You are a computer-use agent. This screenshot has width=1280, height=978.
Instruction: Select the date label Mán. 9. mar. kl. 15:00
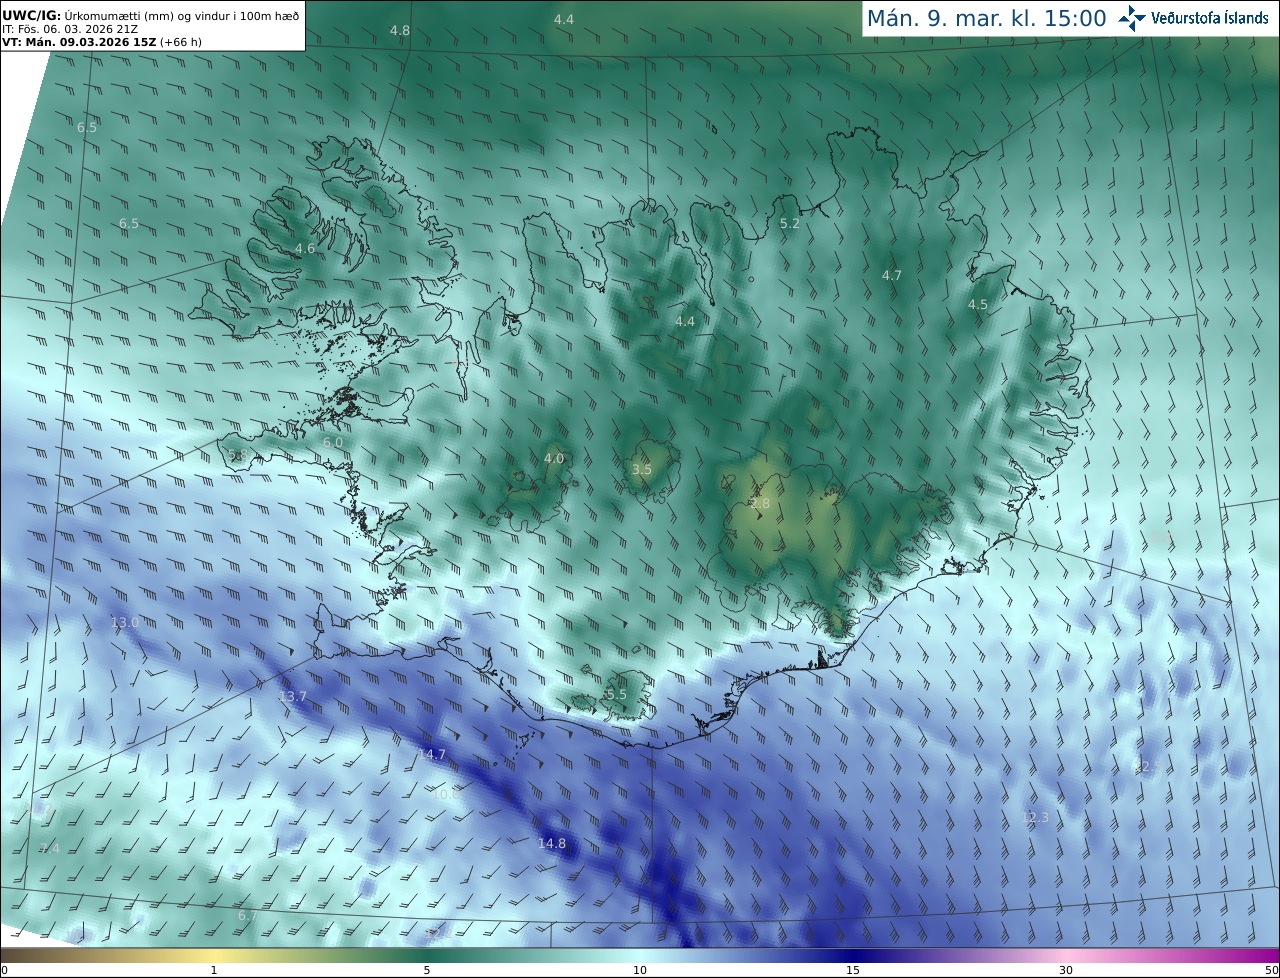coord(986,18)
